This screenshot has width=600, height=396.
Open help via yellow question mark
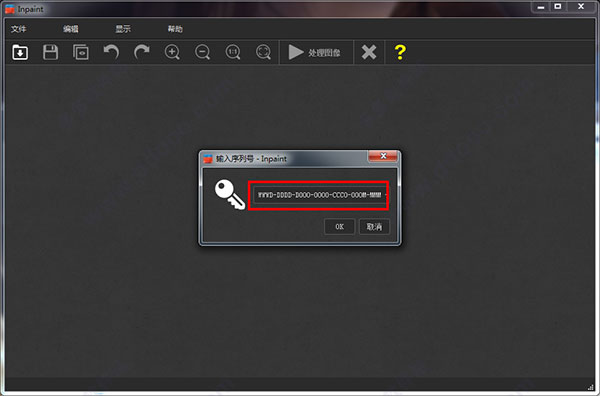[400, 52]
